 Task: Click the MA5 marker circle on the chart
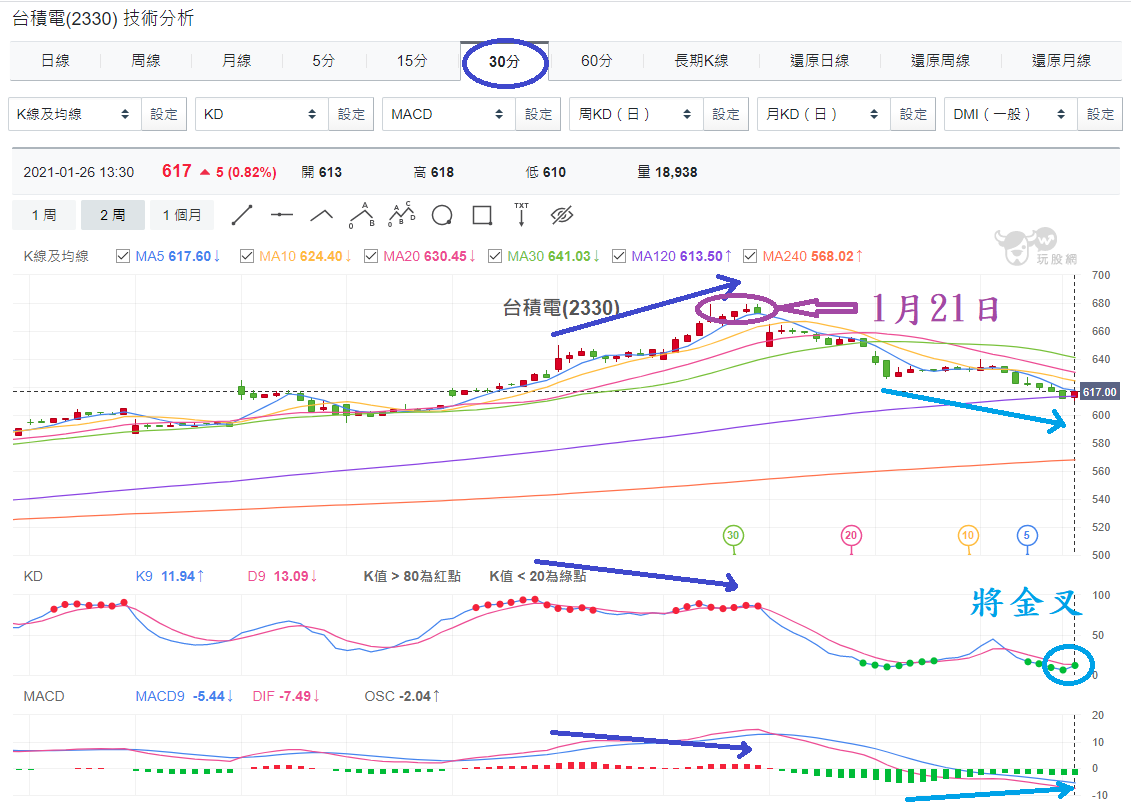[1027, 535]
